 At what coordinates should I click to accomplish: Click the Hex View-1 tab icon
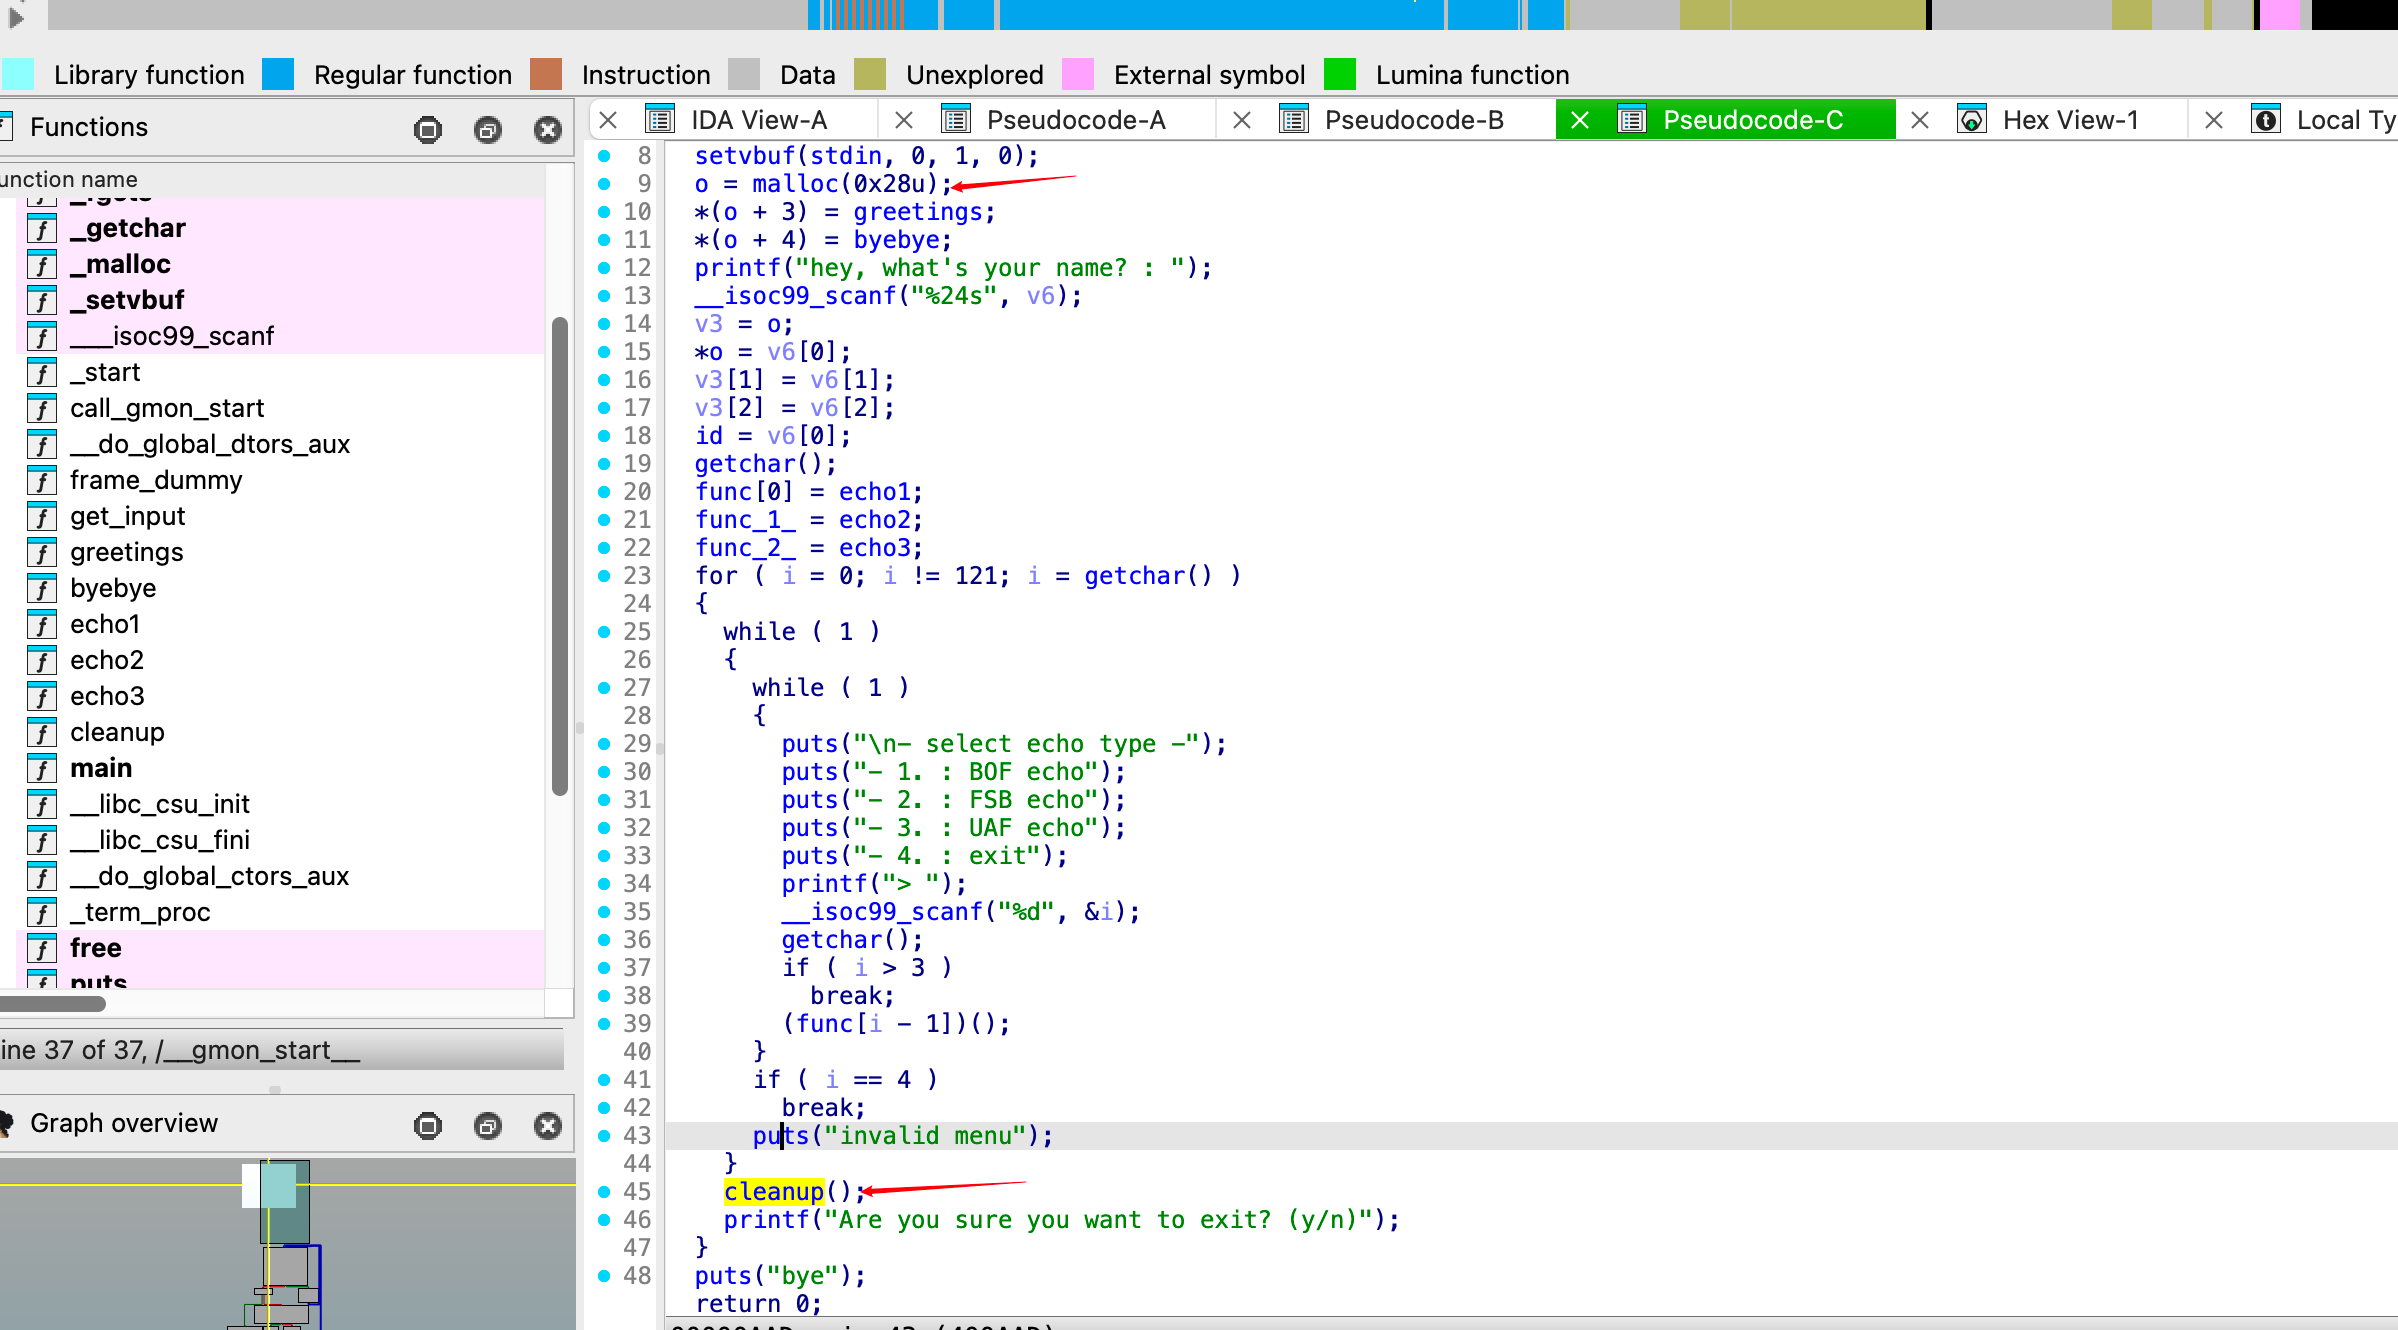(1971, 120)
